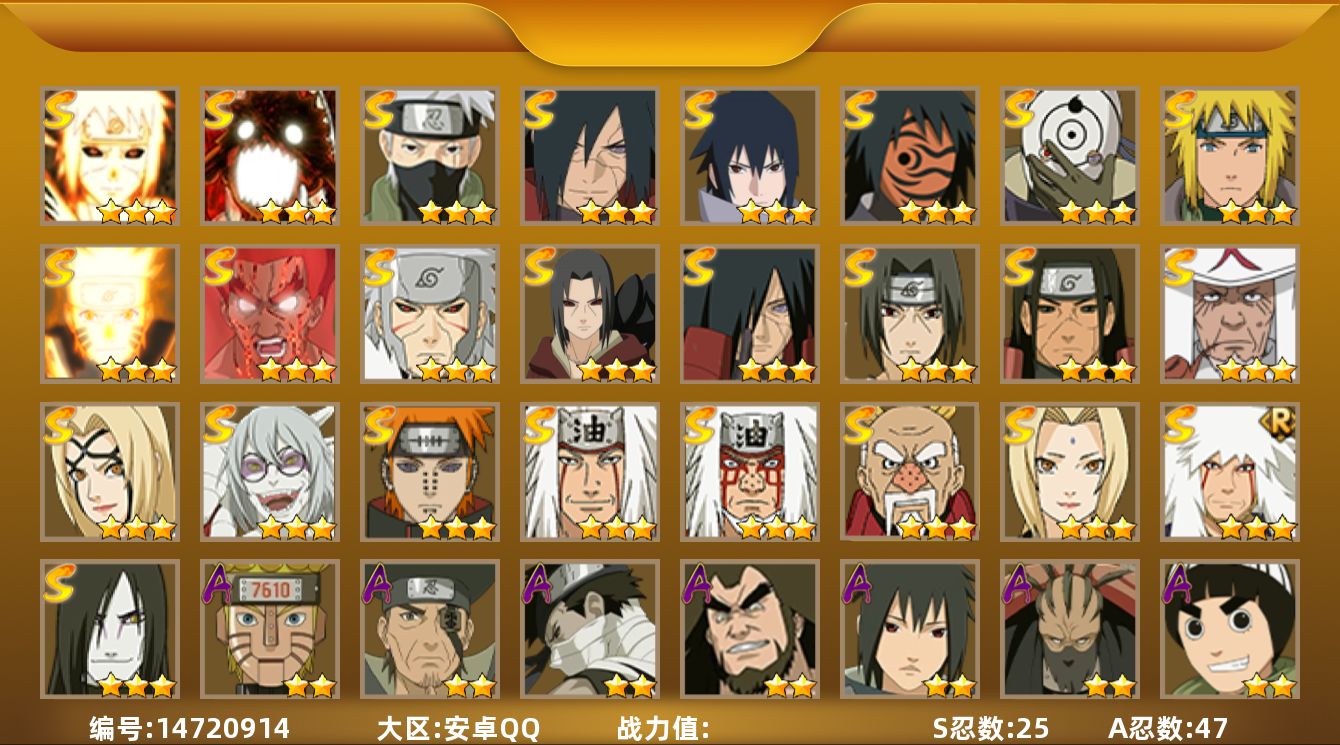Select Third Hokage in white hat
The width and height of the screenshot is (1340, 745).
tap(1229, 313)
